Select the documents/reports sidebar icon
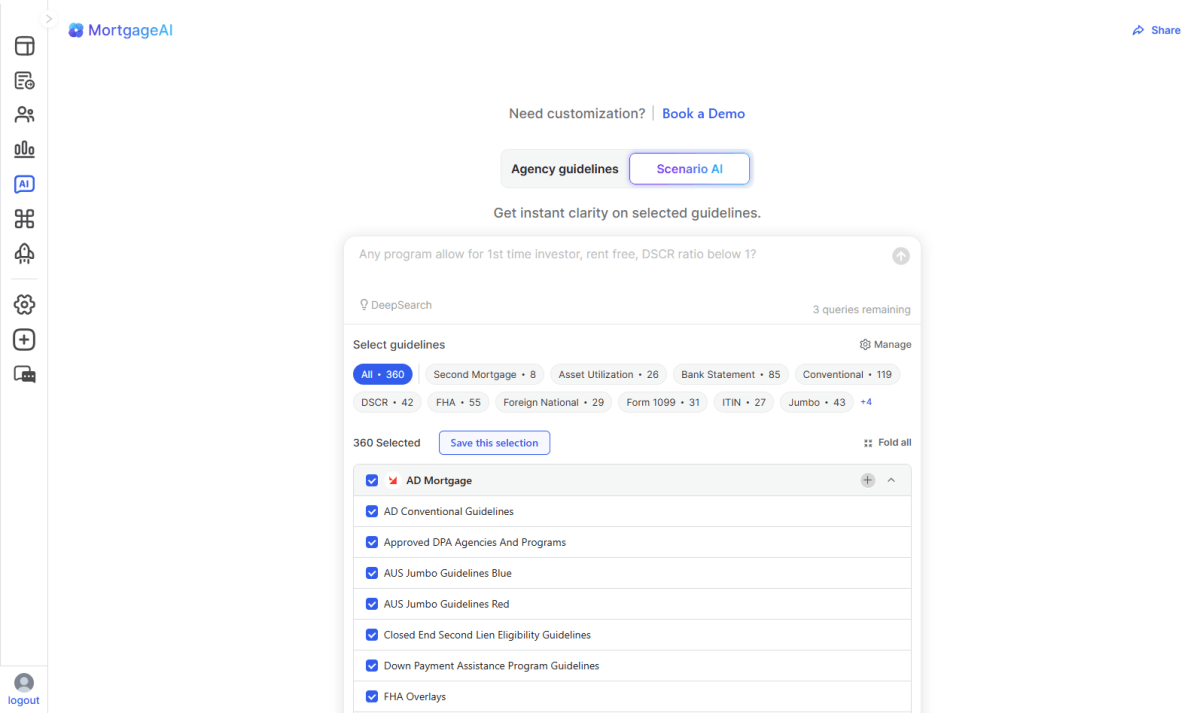Screen dimensions: 1200x713 [24, 80]
